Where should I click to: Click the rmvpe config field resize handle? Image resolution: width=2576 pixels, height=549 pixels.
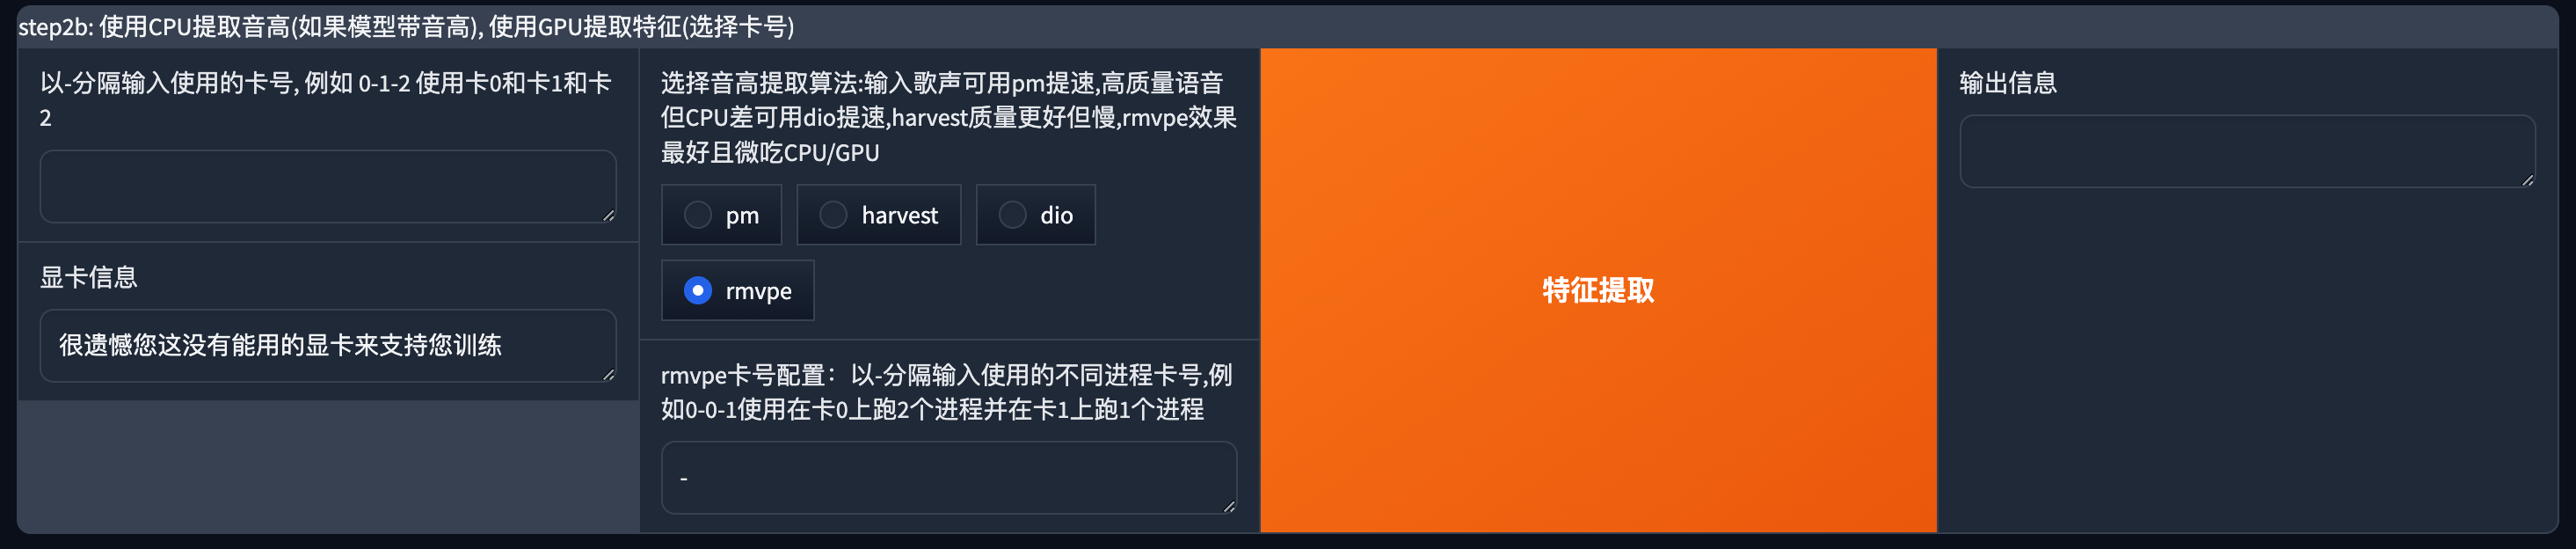point(1229,507)
